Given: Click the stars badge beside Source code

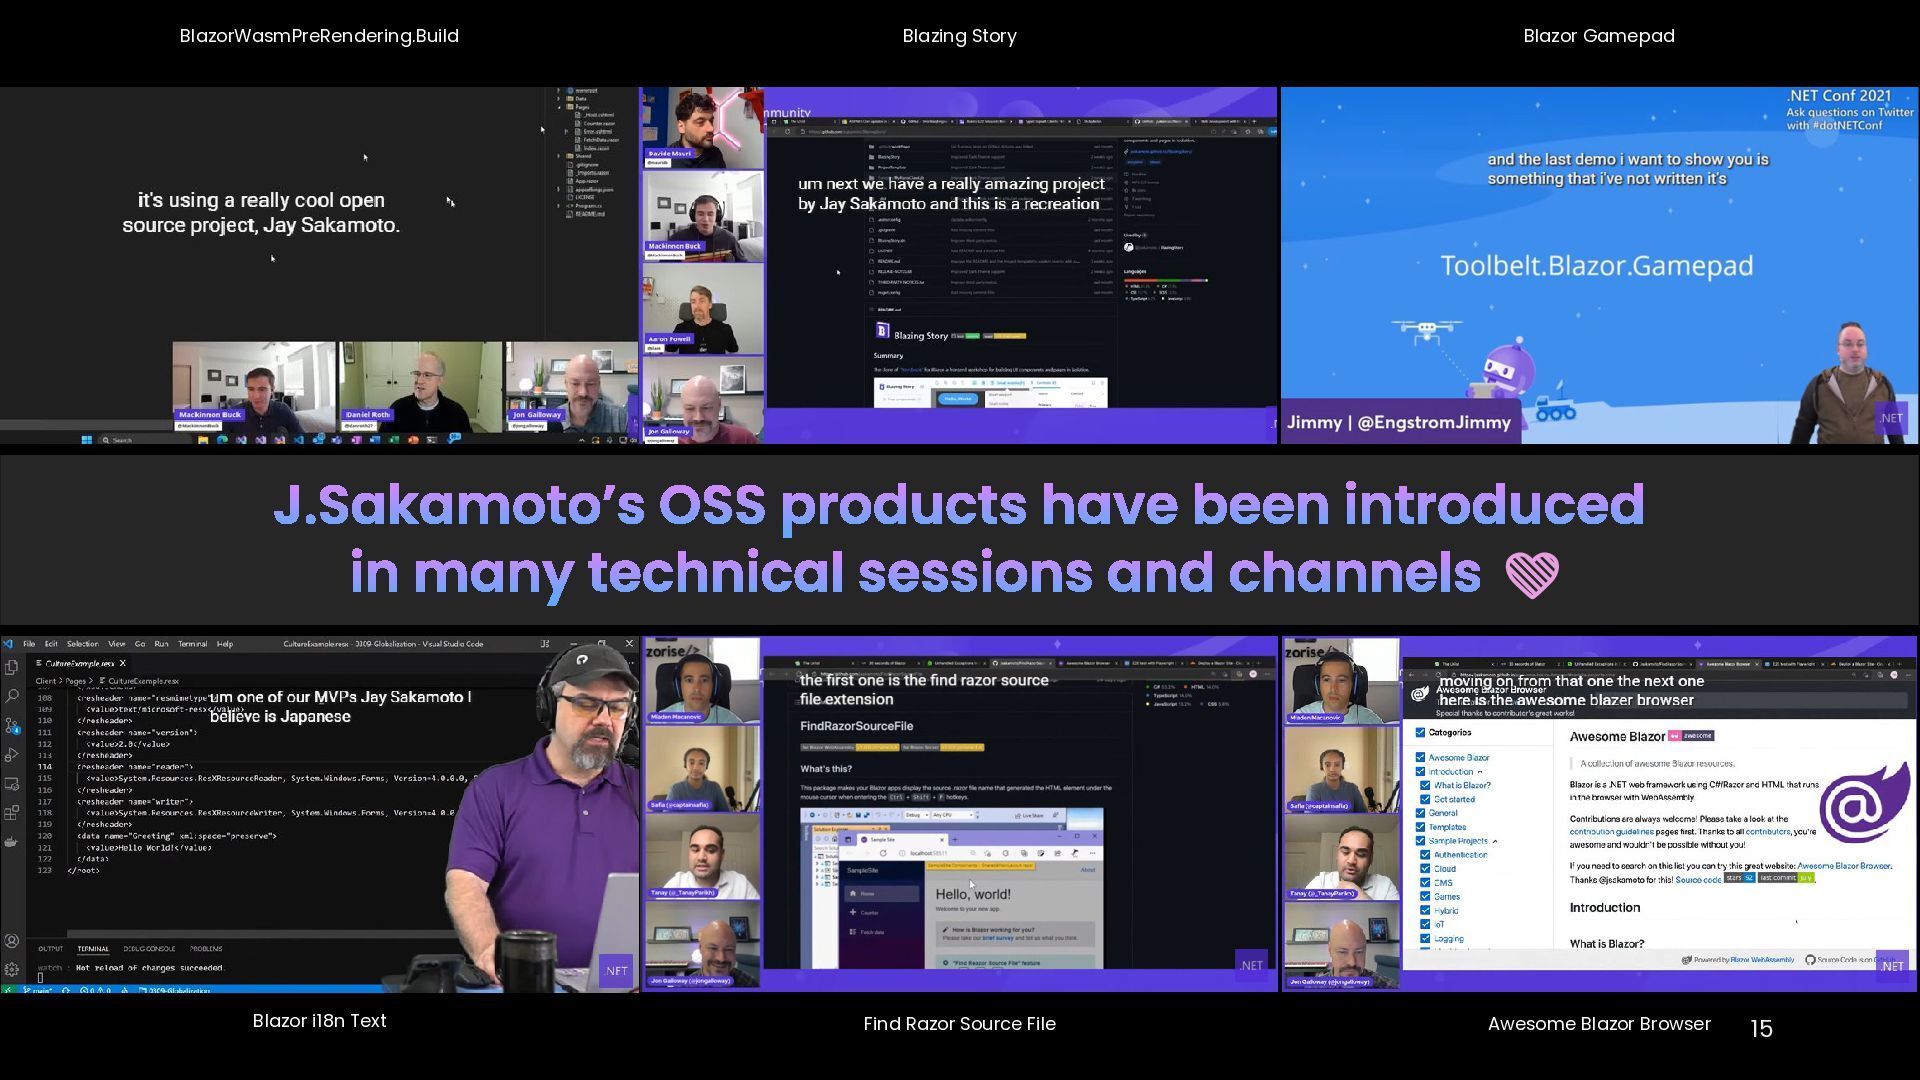Looking at the screenshot, I should (1740, 878).
